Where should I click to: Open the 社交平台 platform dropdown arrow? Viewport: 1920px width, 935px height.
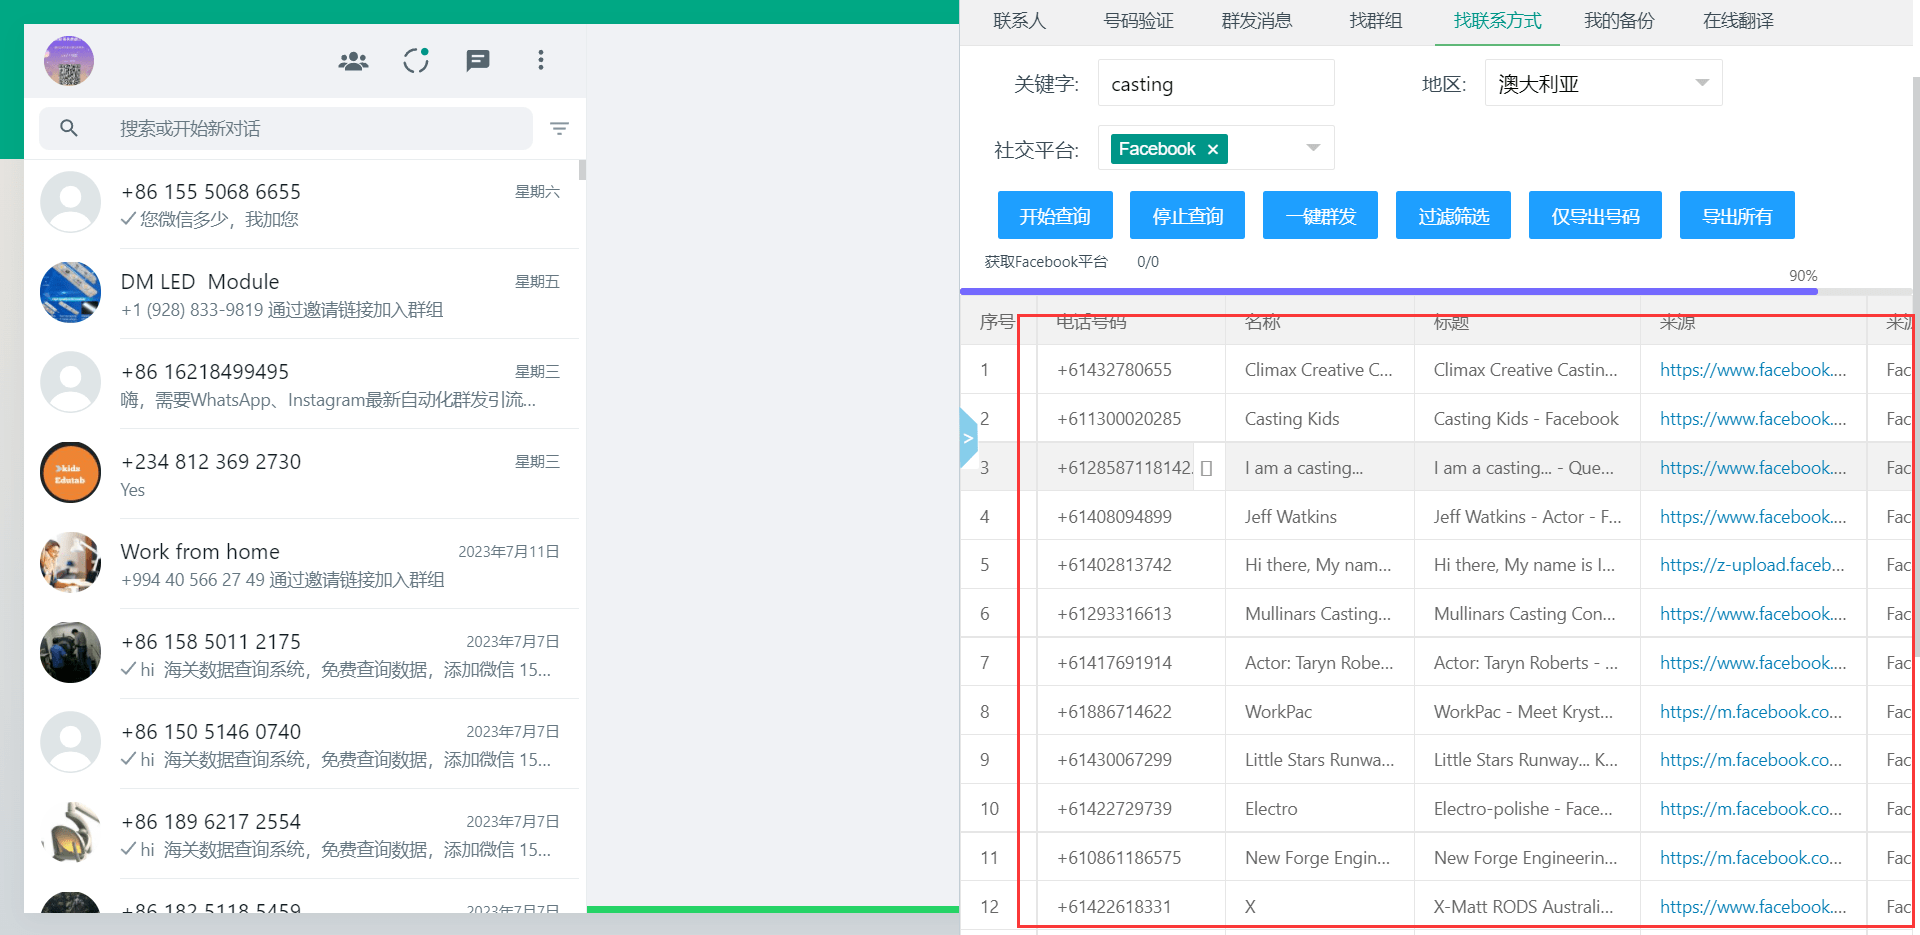click(1313, 149)
